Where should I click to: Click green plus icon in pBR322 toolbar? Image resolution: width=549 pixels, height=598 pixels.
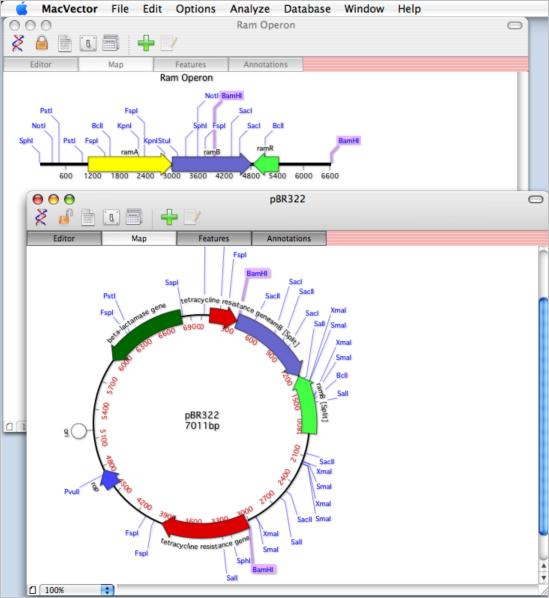(169, 217)
